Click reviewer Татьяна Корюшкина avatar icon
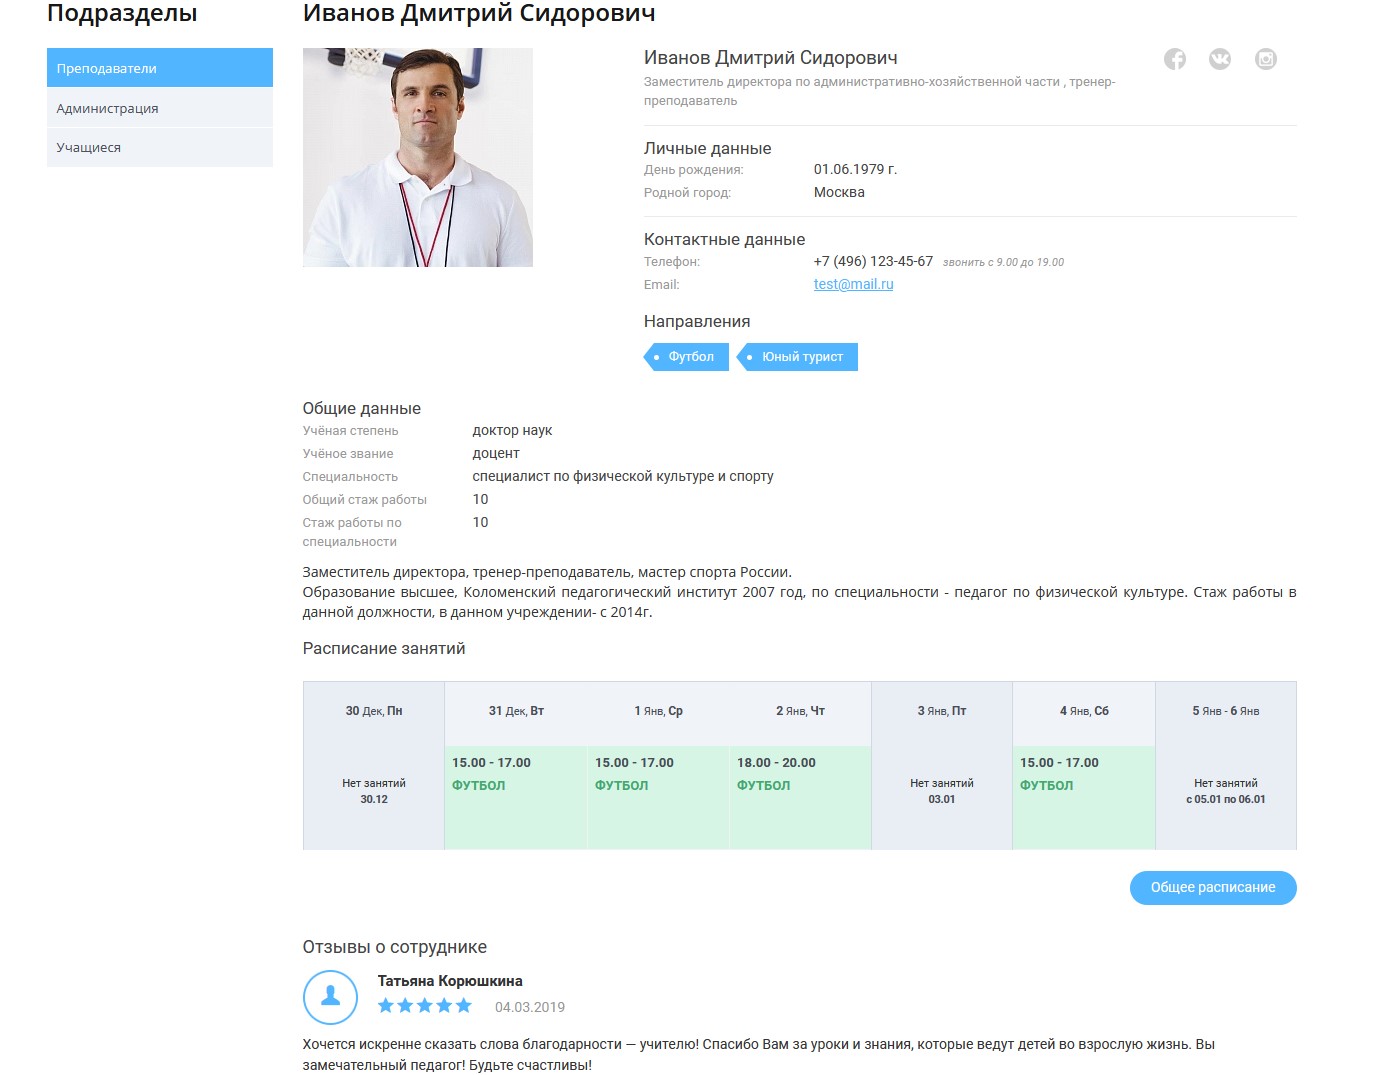The width and height of the screenshot is (1399, 1075). click(x=330, y=997)
